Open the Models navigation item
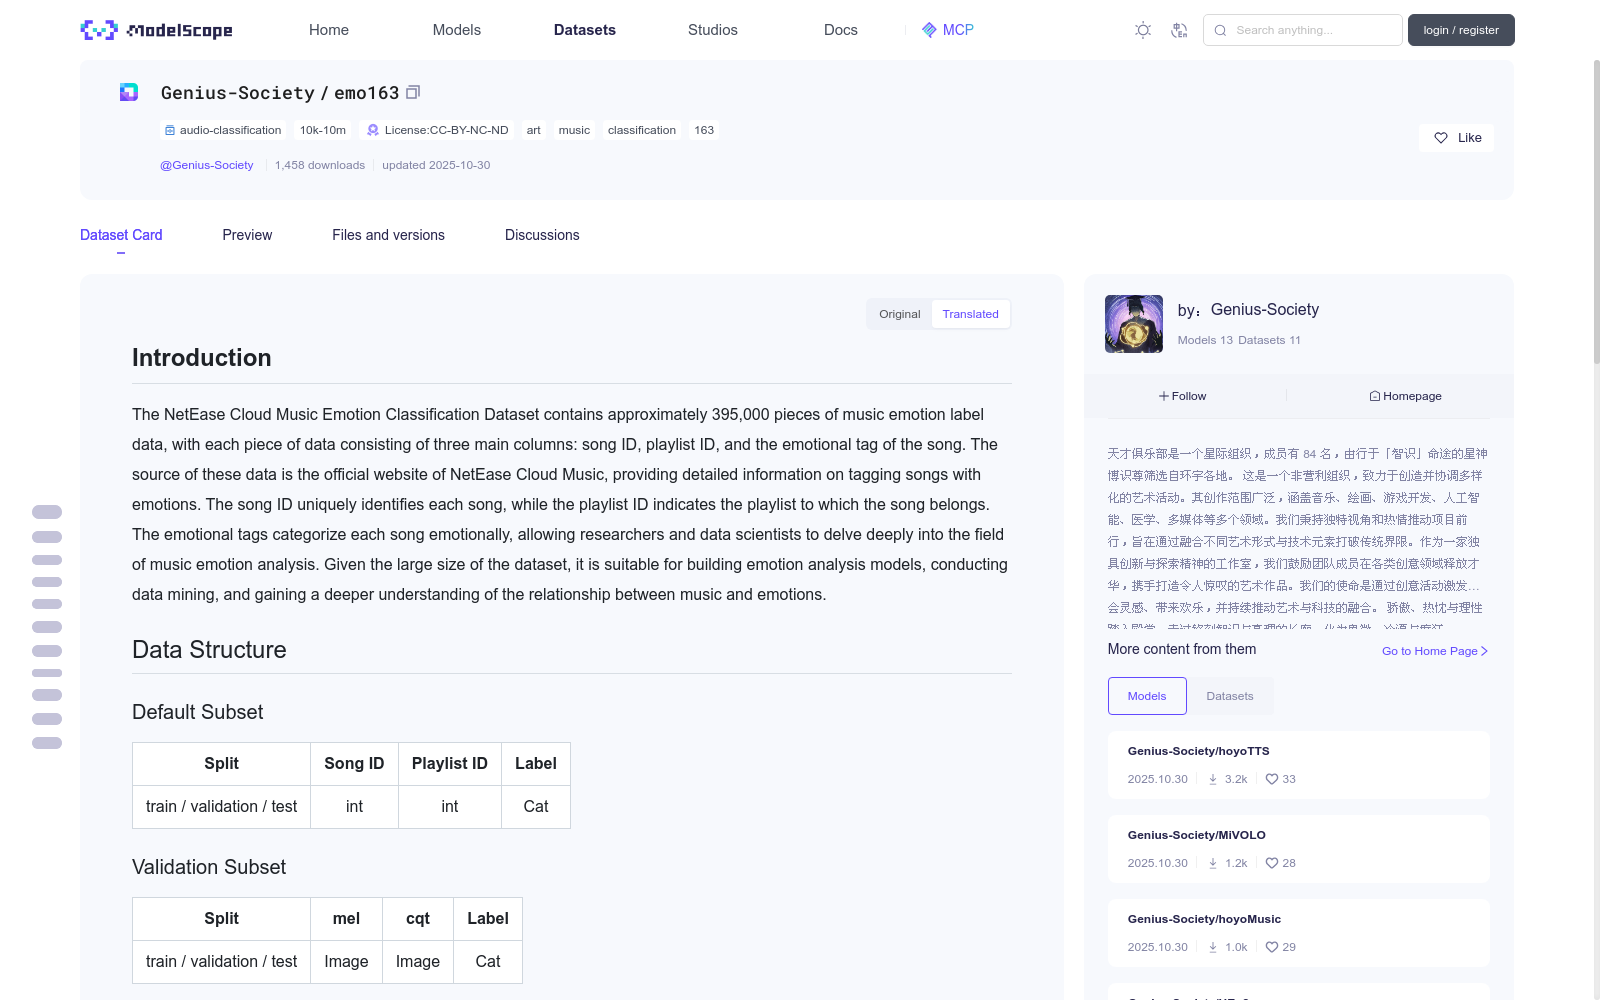The image size is (1600, 1000). 457,30
